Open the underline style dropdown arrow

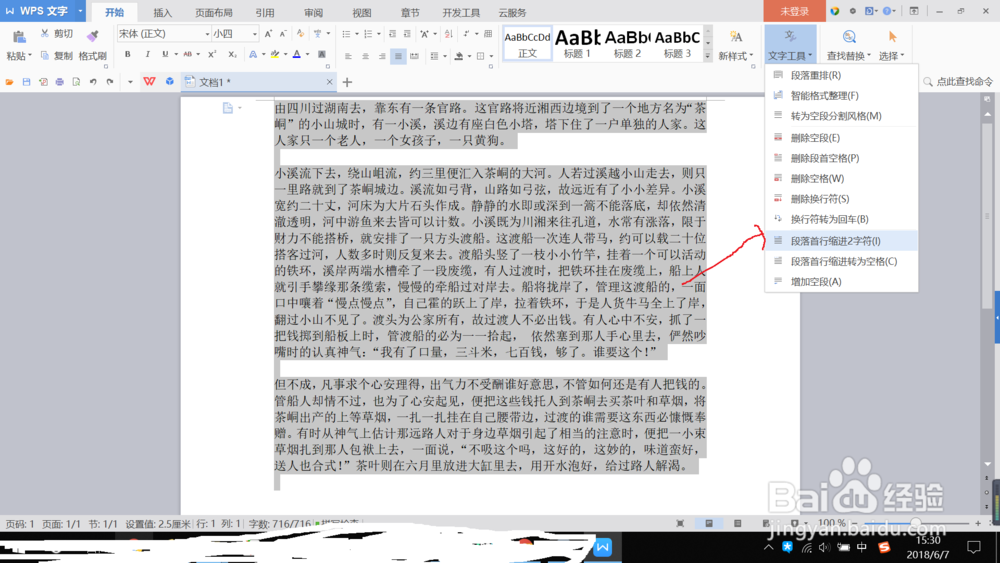pyautogui.click(x=176, y=55)
